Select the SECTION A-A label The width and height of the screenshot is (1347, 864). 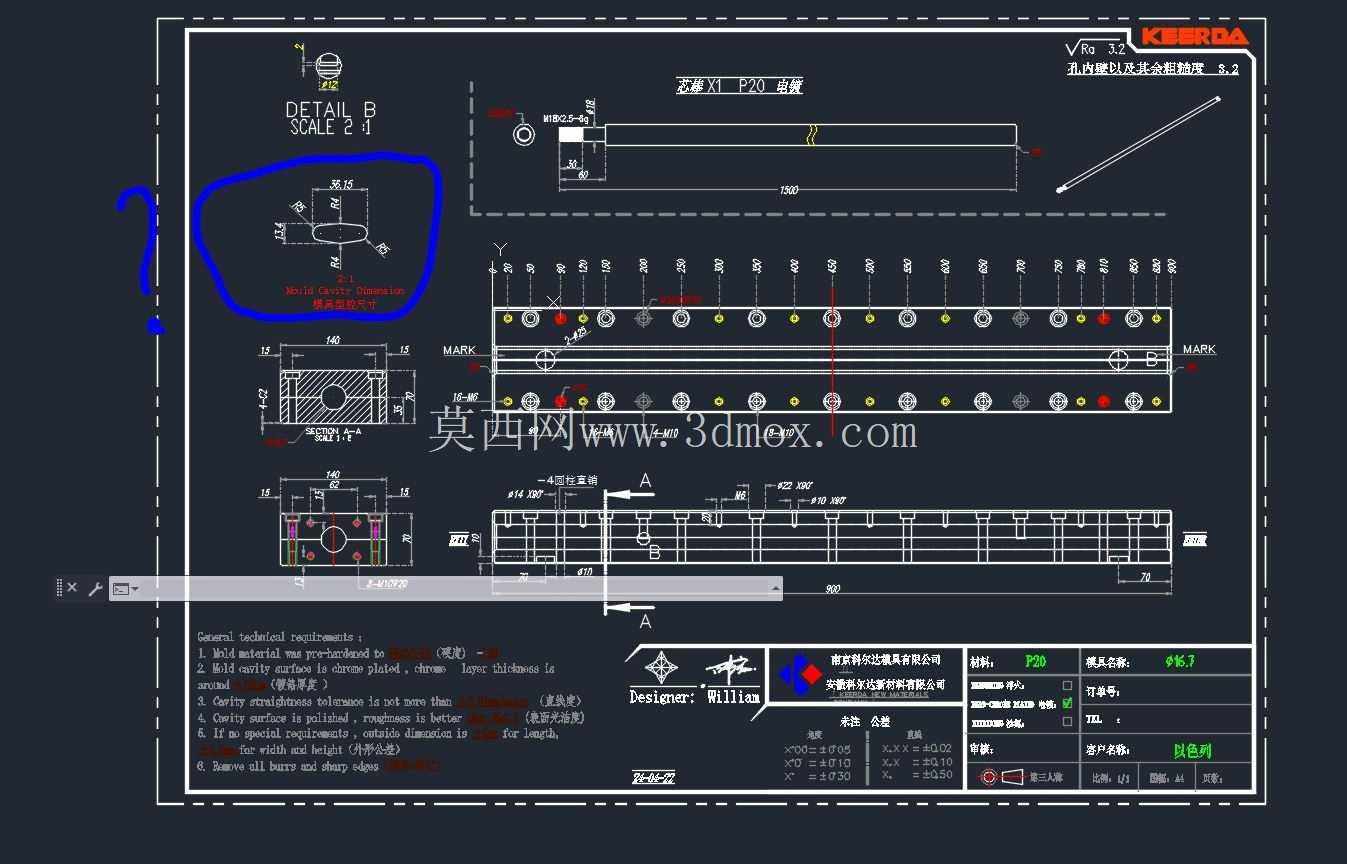[333, 431]
